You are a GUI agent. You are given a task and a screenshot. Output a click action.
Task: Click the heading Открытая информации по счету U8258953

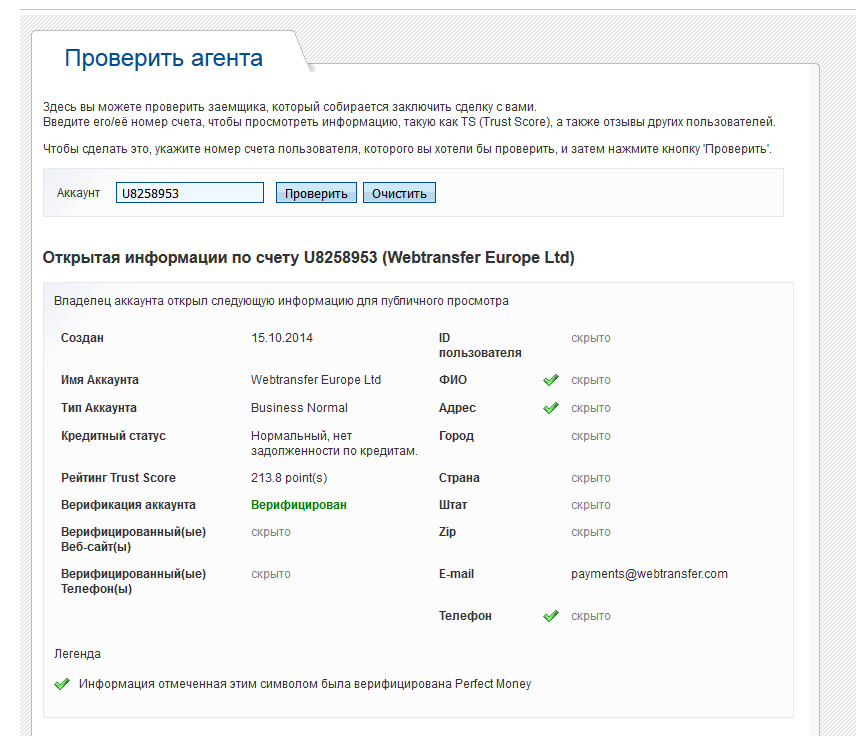pyautogui.click(x=308, y=258)
